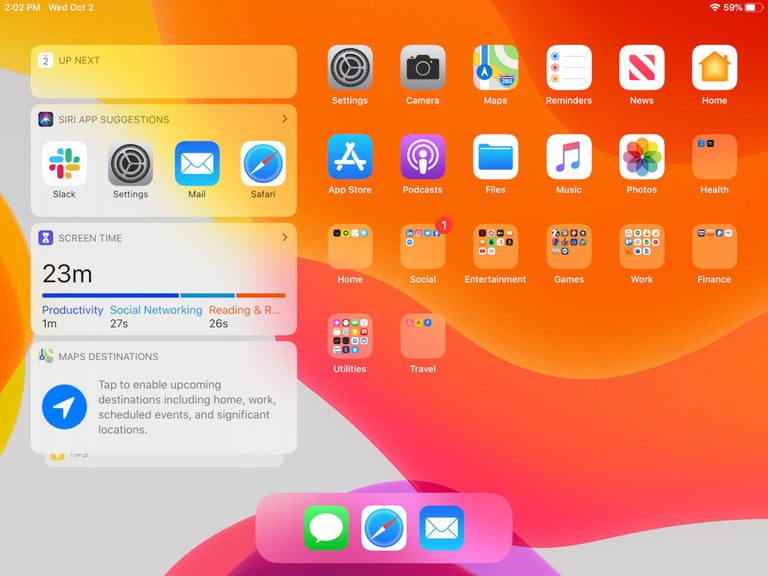Tap the Maps Destinations header icon
The image size is (768, 576).
tap(46, 356)
